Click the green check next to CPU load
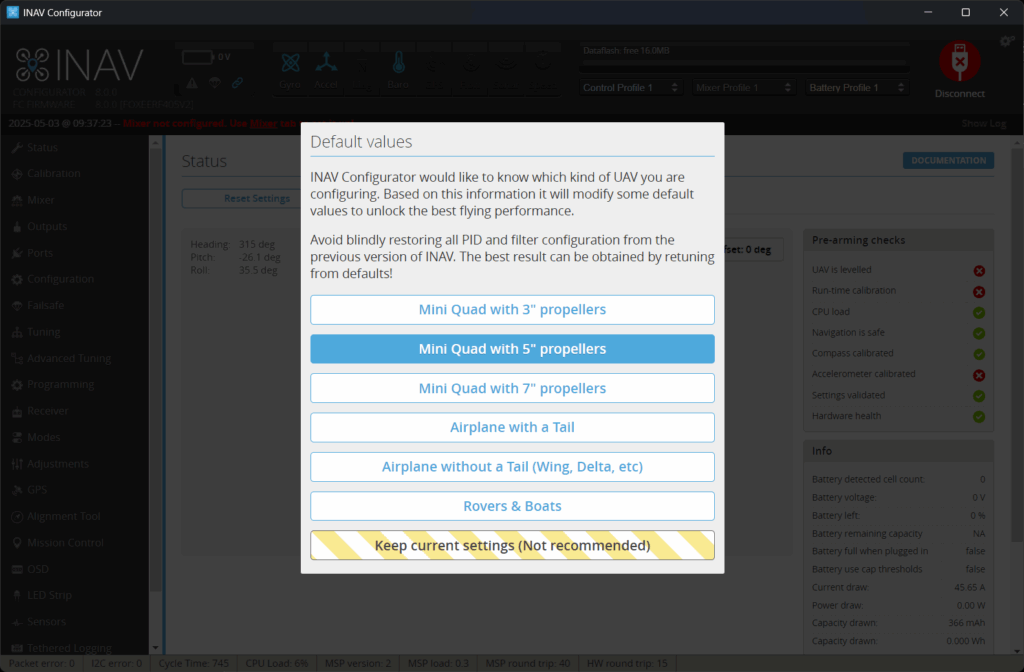Screen dimensions: 1024x672 979,313
